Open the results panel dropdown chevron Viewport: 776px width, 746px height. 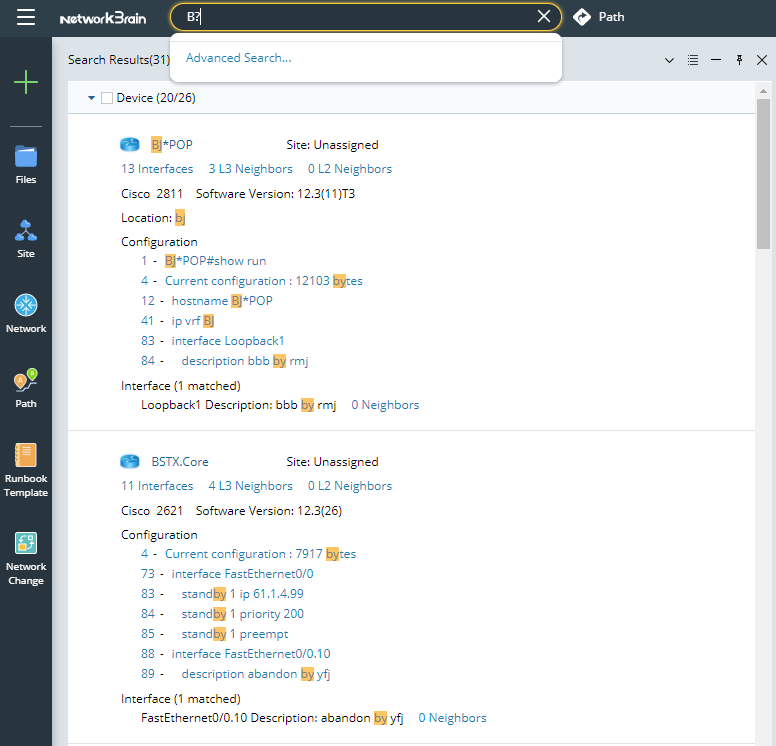coord(669,60)
